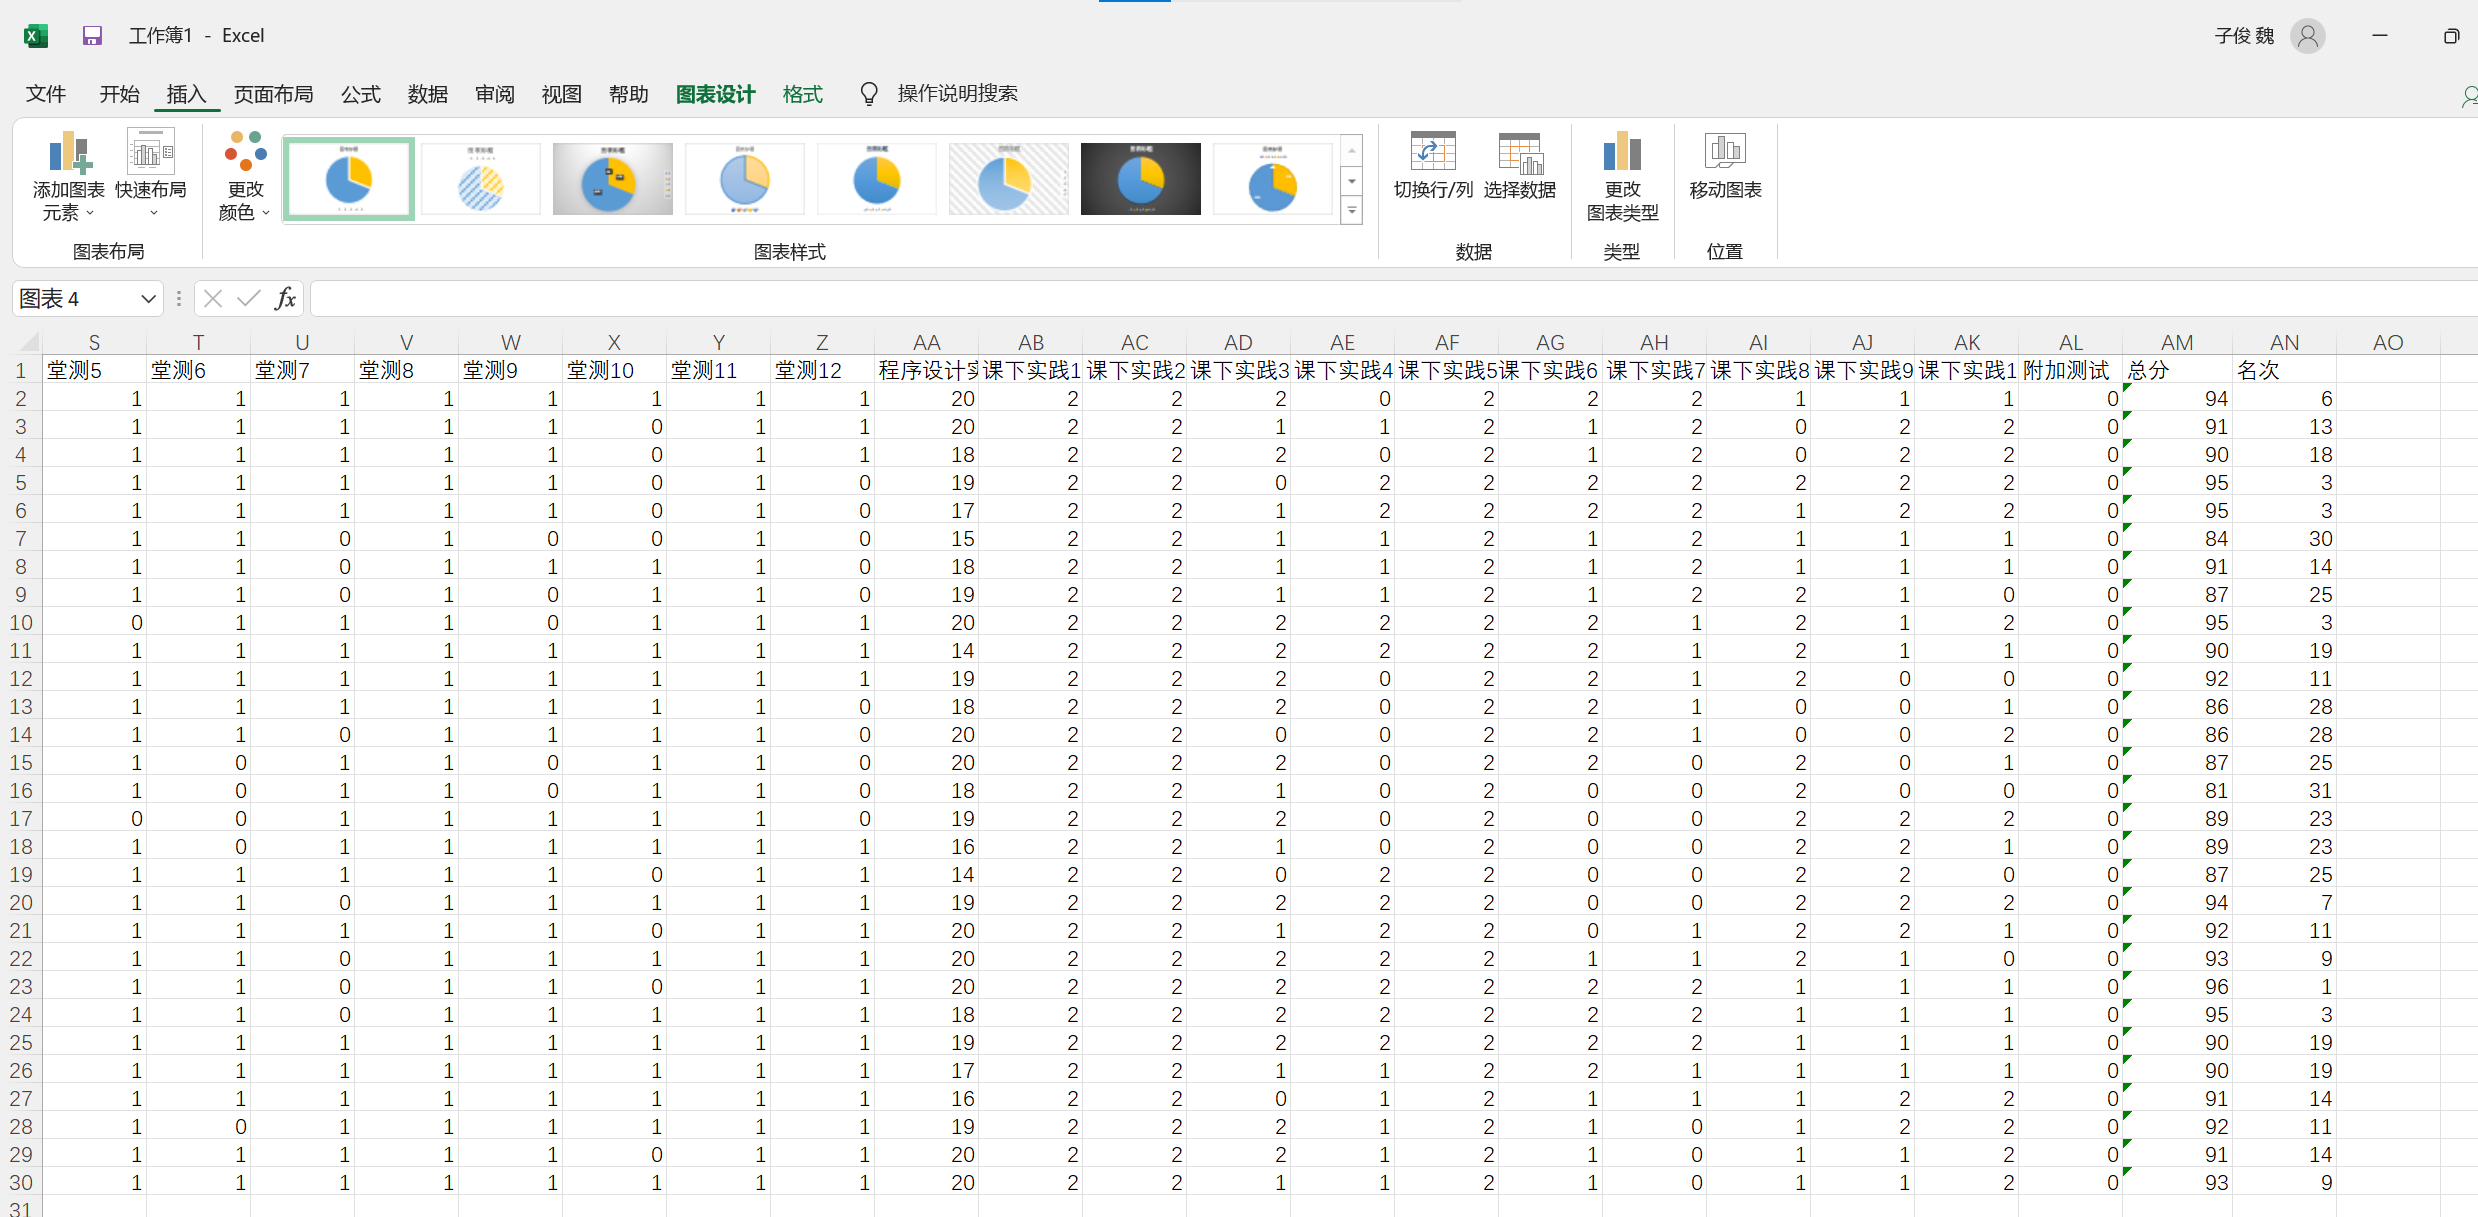Click the user account avatar

(x=2308, y=36)
